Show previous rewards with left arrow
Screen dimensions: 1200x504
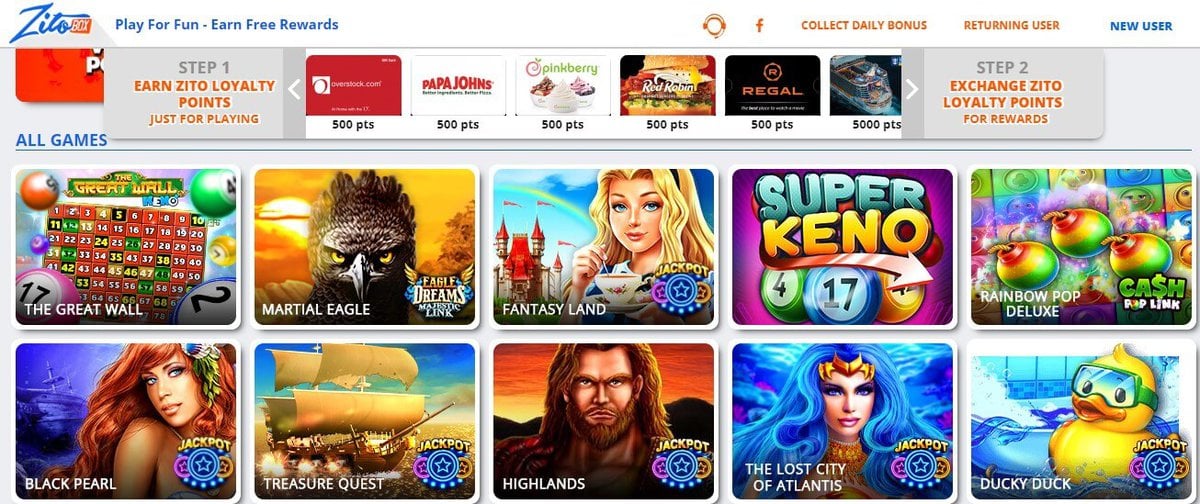[x=294, y=89]
